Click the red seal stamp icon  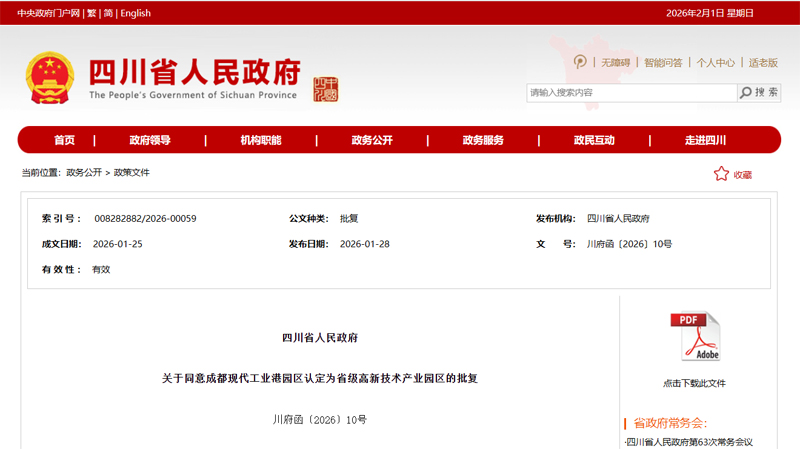(326, 89)
